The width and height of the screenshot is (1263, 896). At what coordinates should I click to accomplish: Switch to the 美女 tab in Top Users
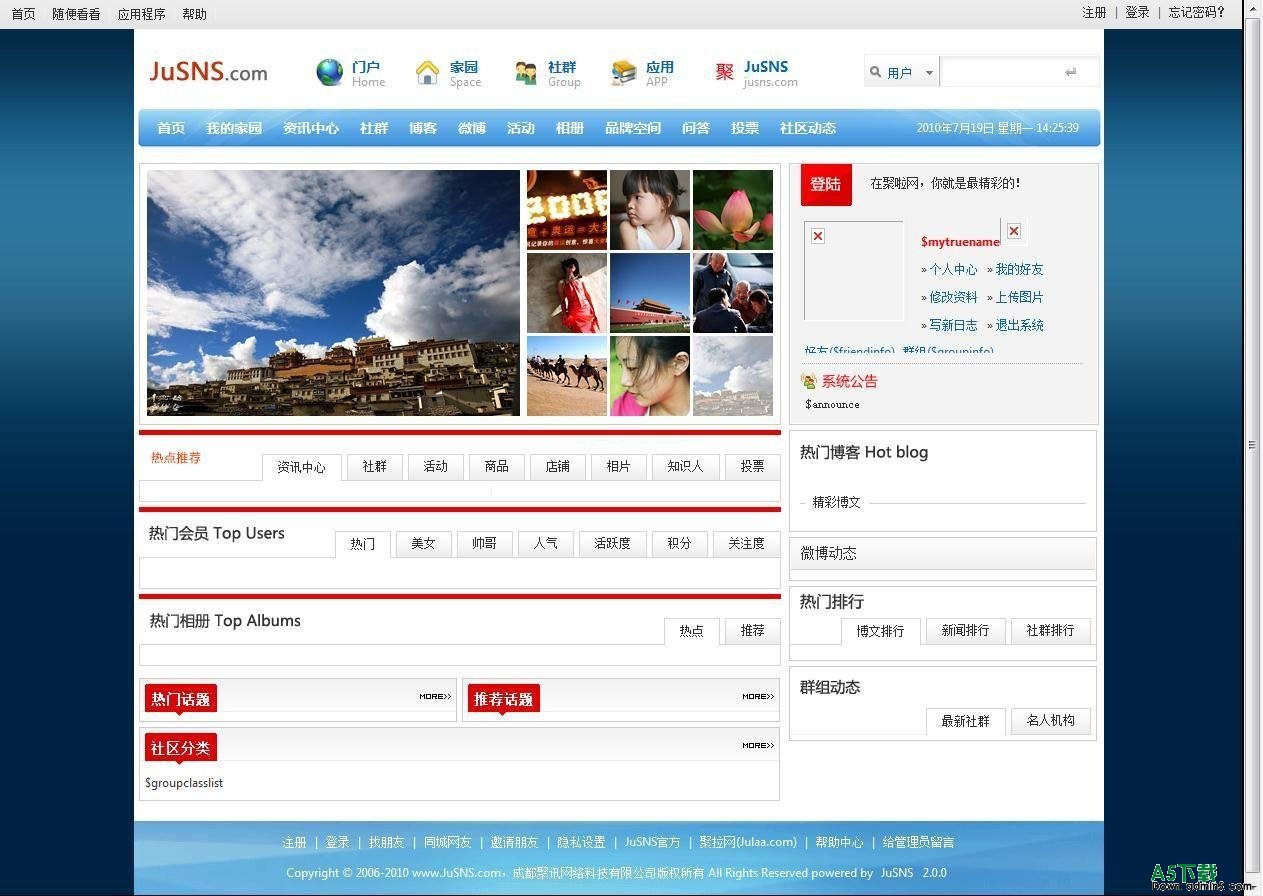point(423,544)
